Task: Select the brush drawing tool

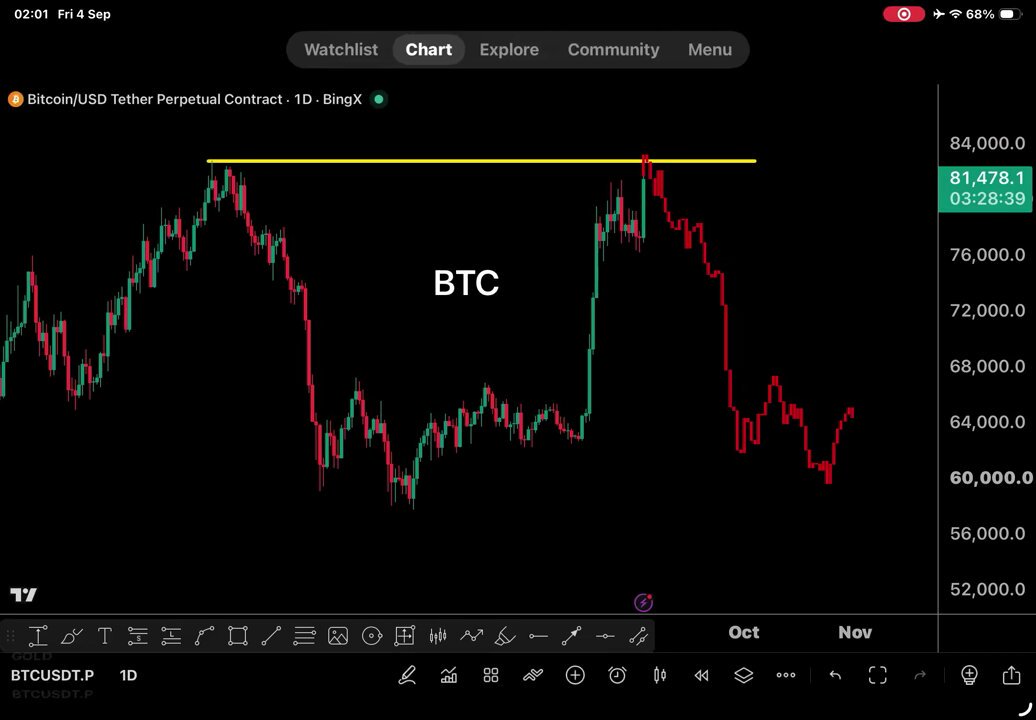Action: (71, 636)
